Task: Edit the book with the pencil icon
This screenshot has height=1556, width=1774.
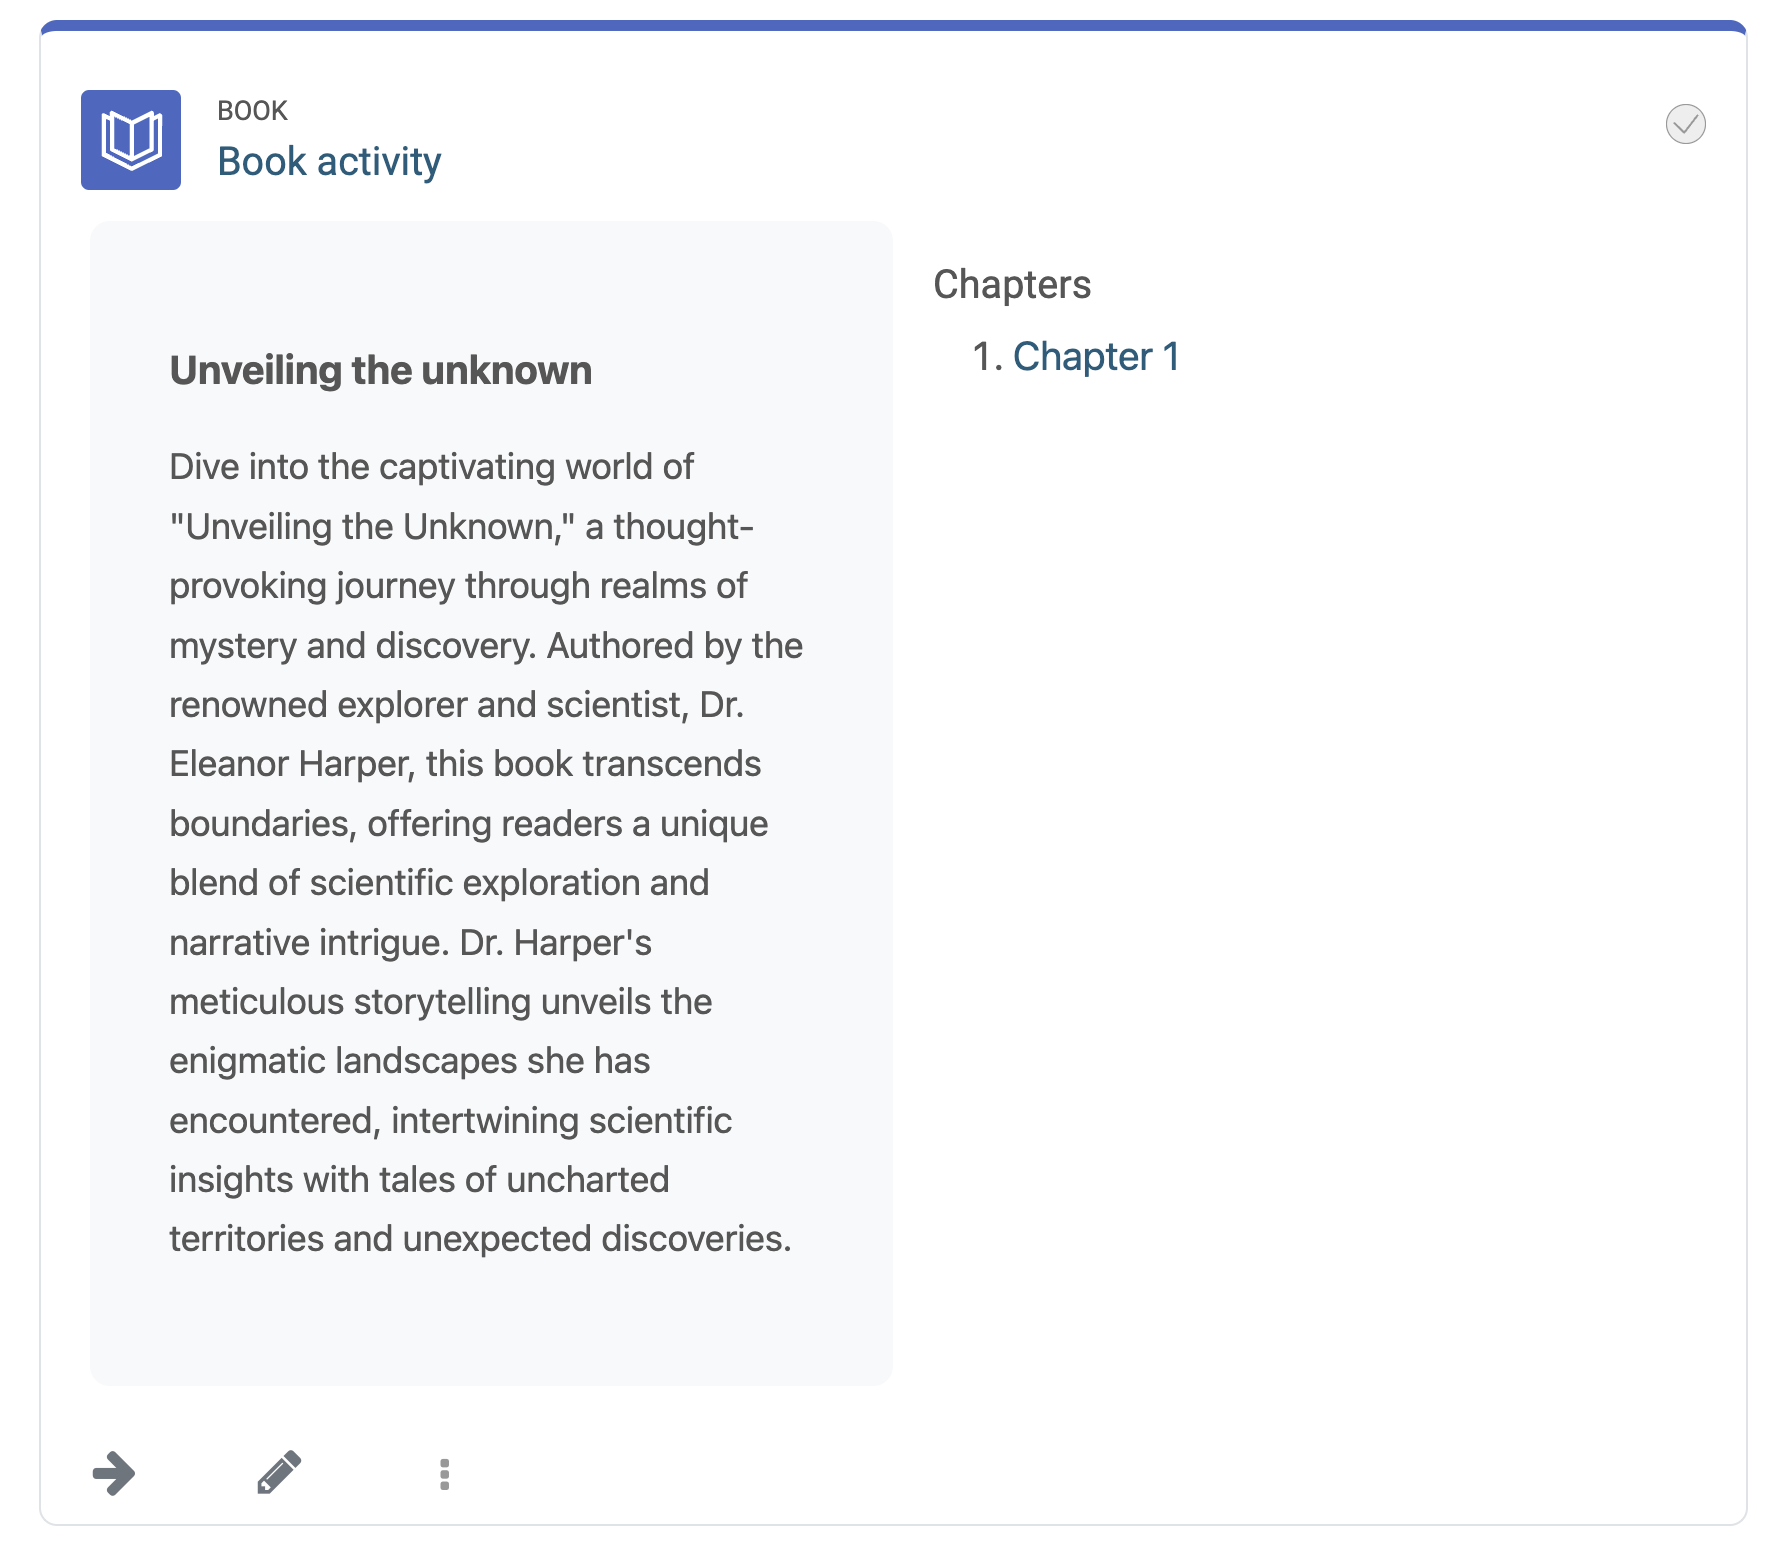Action: 279,1473
